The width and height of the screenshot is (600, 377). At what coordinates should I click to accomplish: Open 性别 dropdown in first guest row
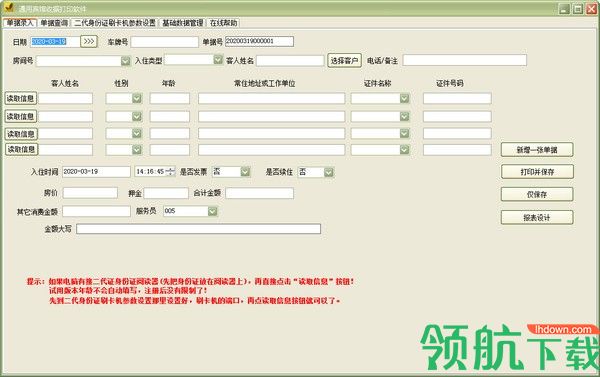click(x=137, y=98)
